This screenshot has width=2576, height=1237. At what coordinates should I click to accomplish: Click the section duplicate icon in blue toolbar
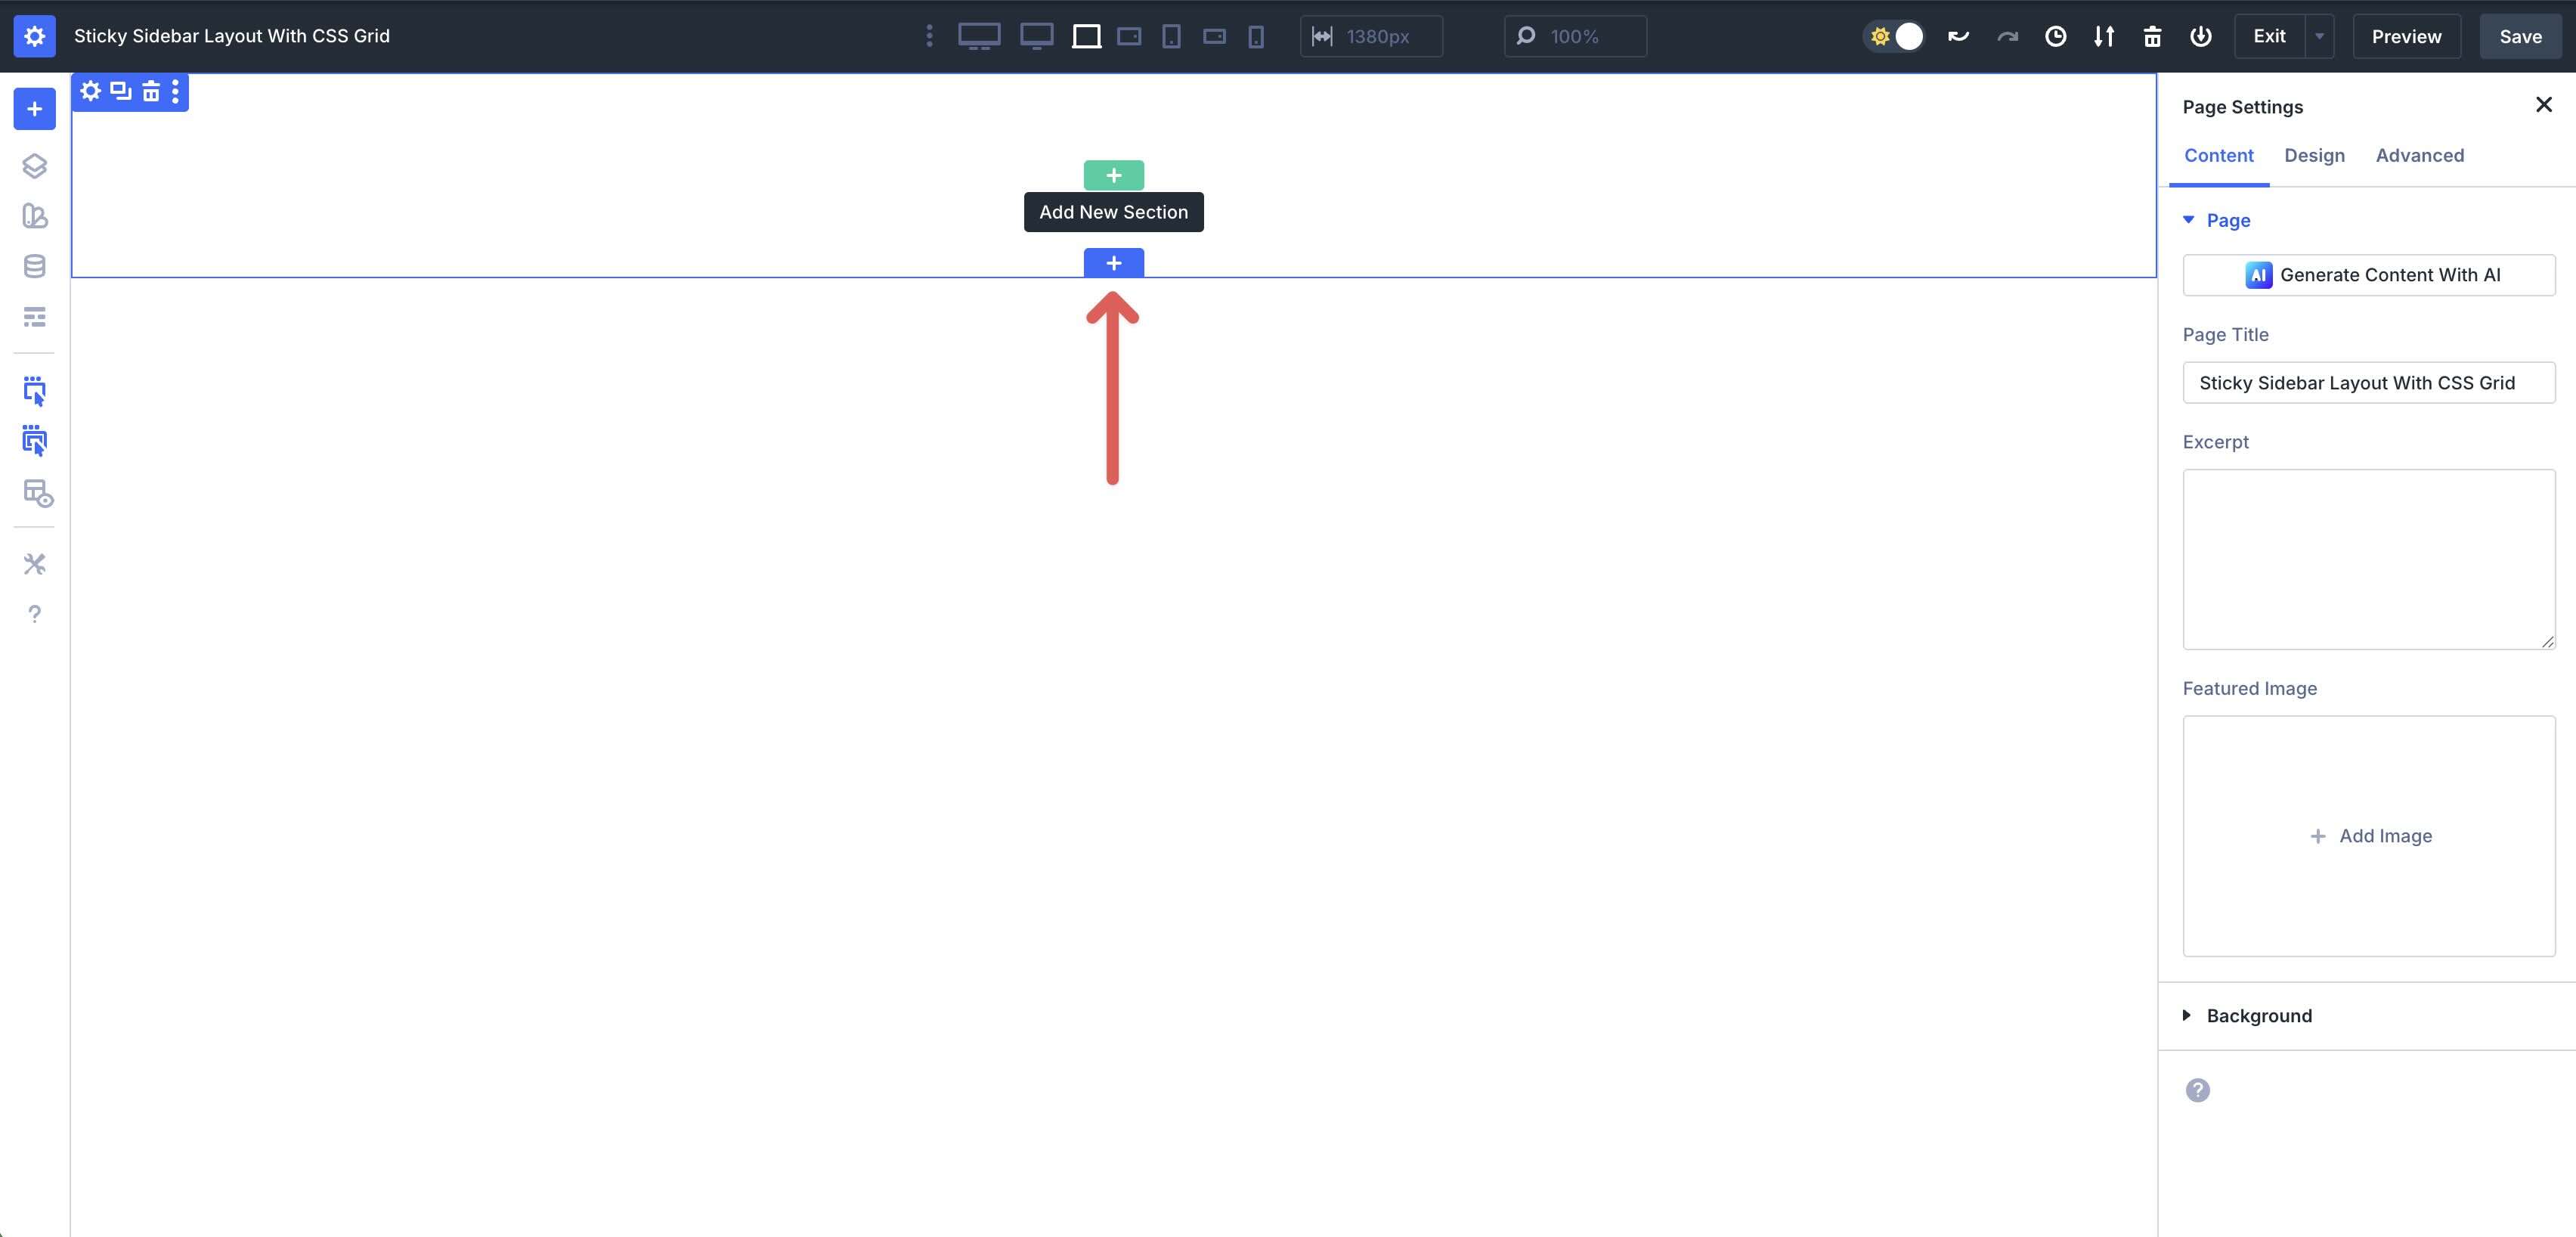point(120,91)
